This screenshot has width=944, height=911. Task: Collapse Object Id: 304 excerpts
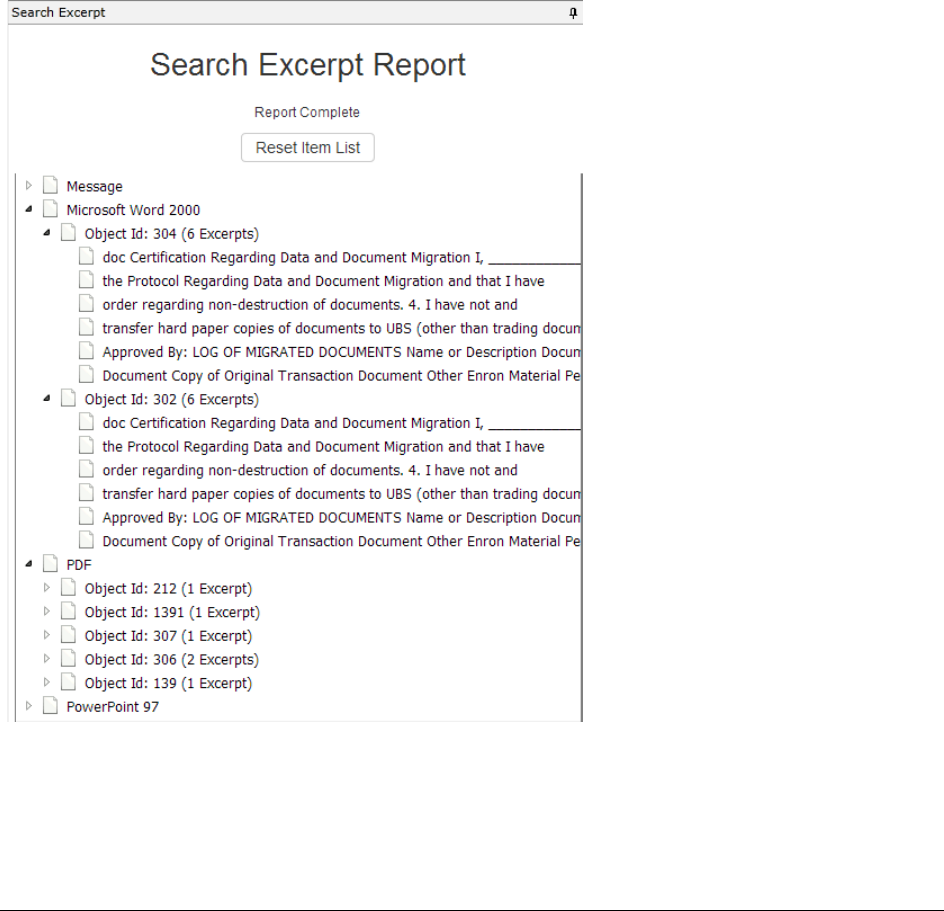pyautogui.click(x=46, y=233)
